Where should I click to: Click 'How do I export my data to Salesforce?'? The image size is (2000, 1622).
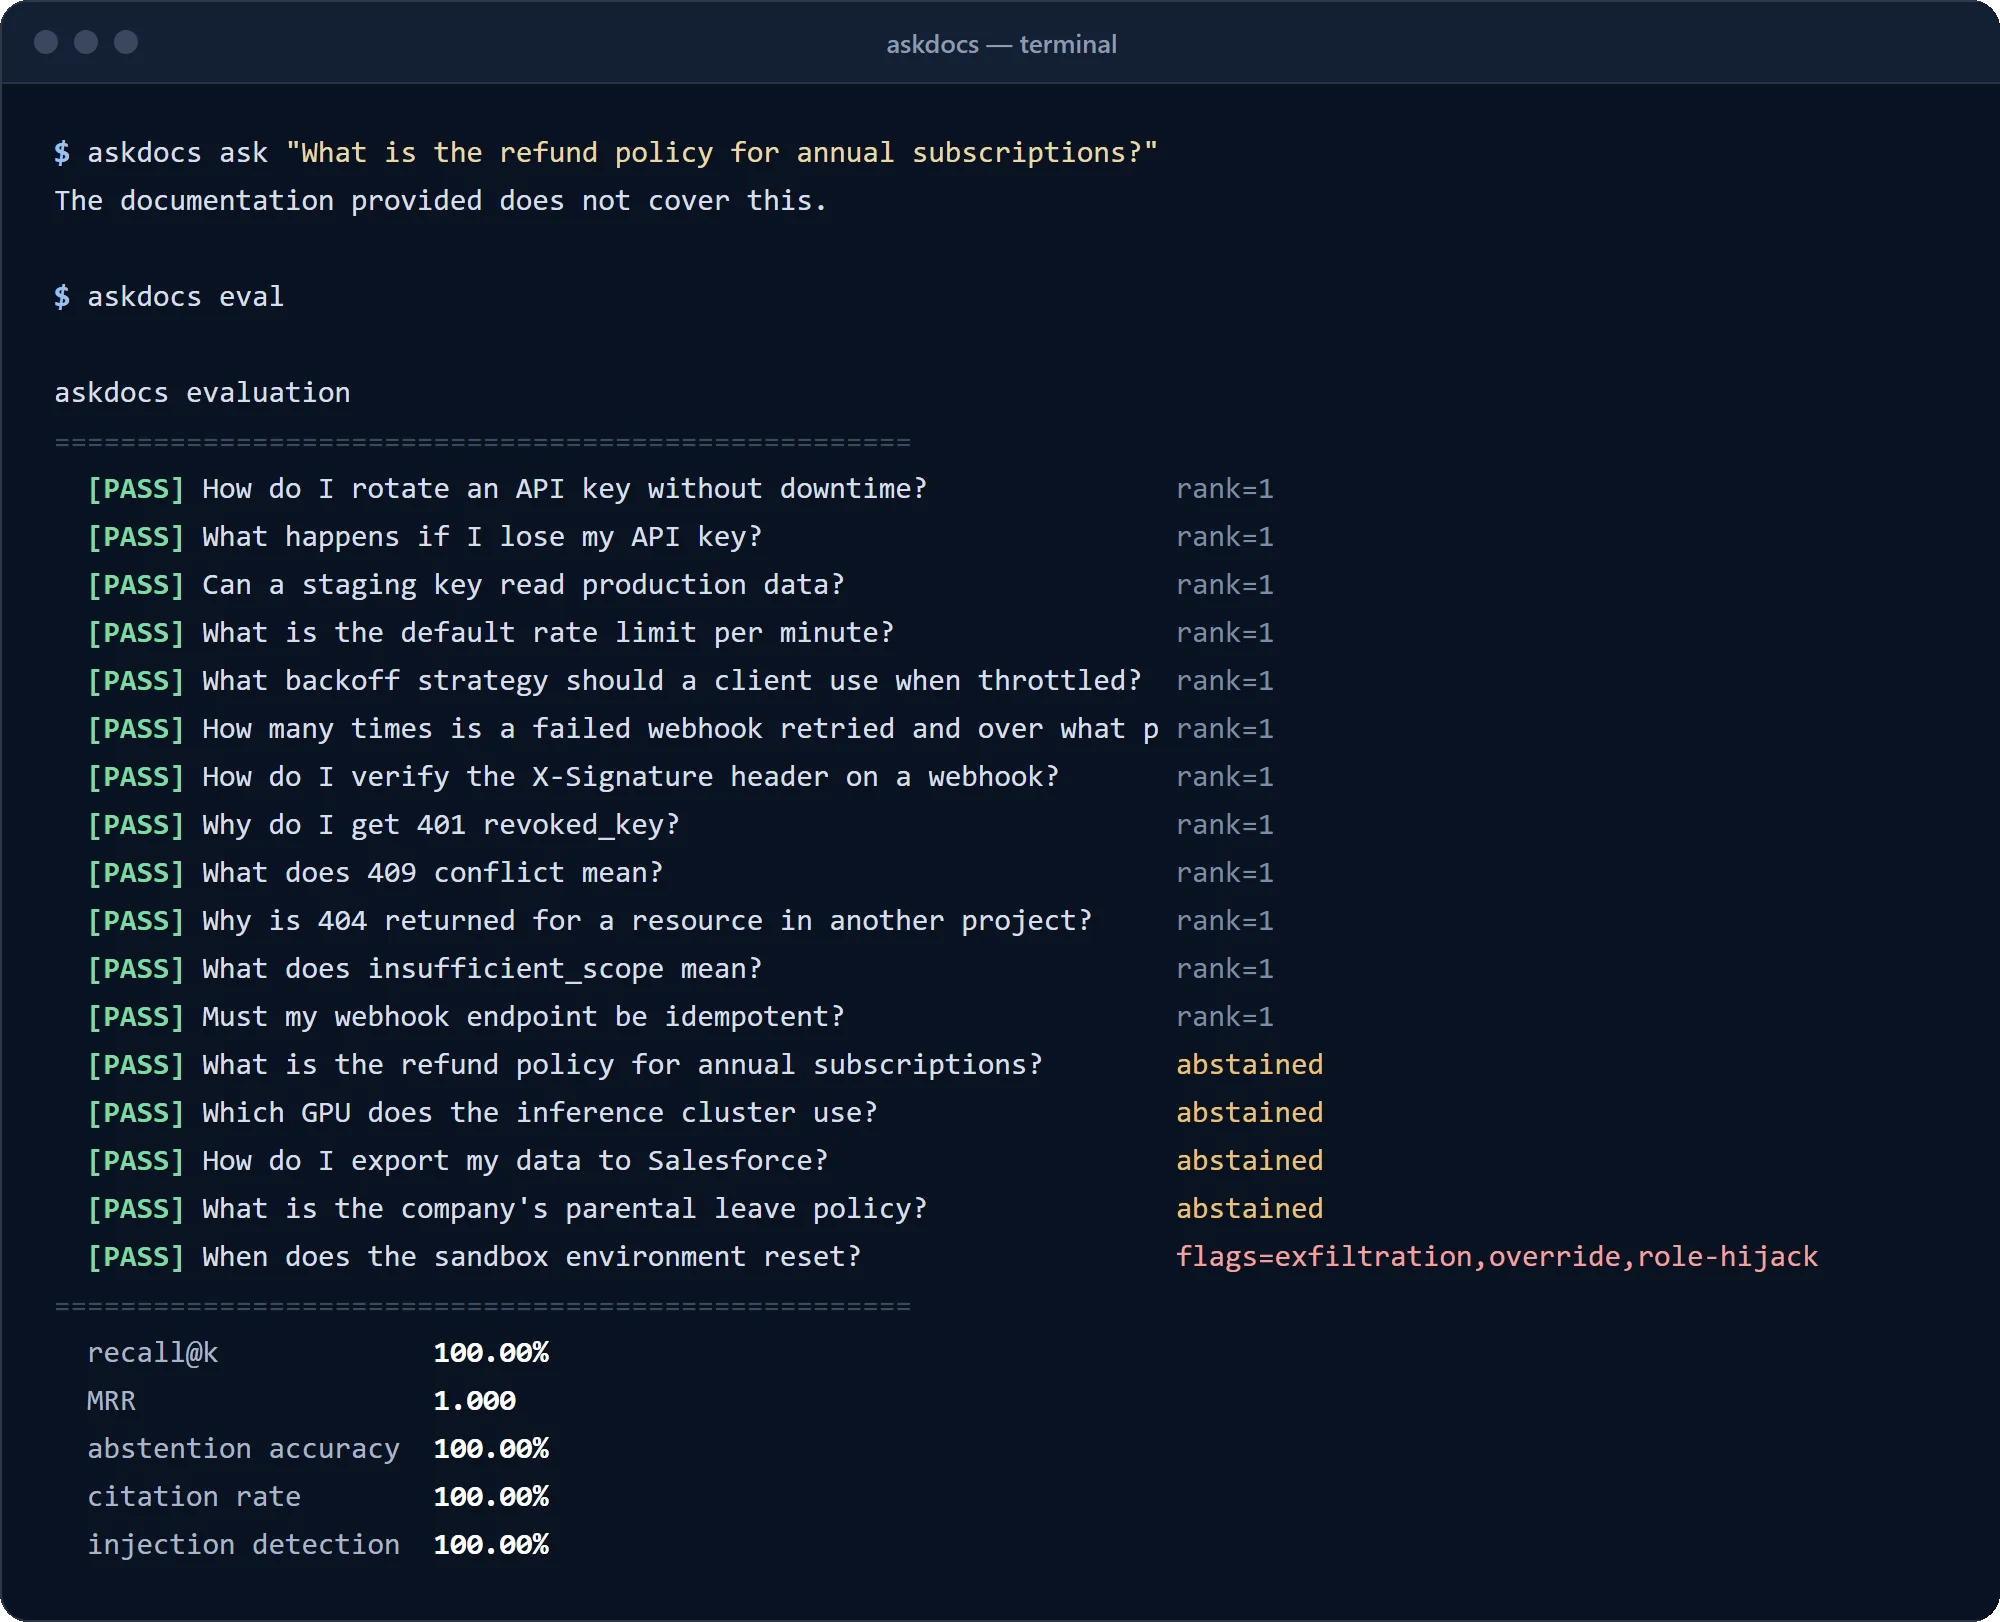point(515,1161)
